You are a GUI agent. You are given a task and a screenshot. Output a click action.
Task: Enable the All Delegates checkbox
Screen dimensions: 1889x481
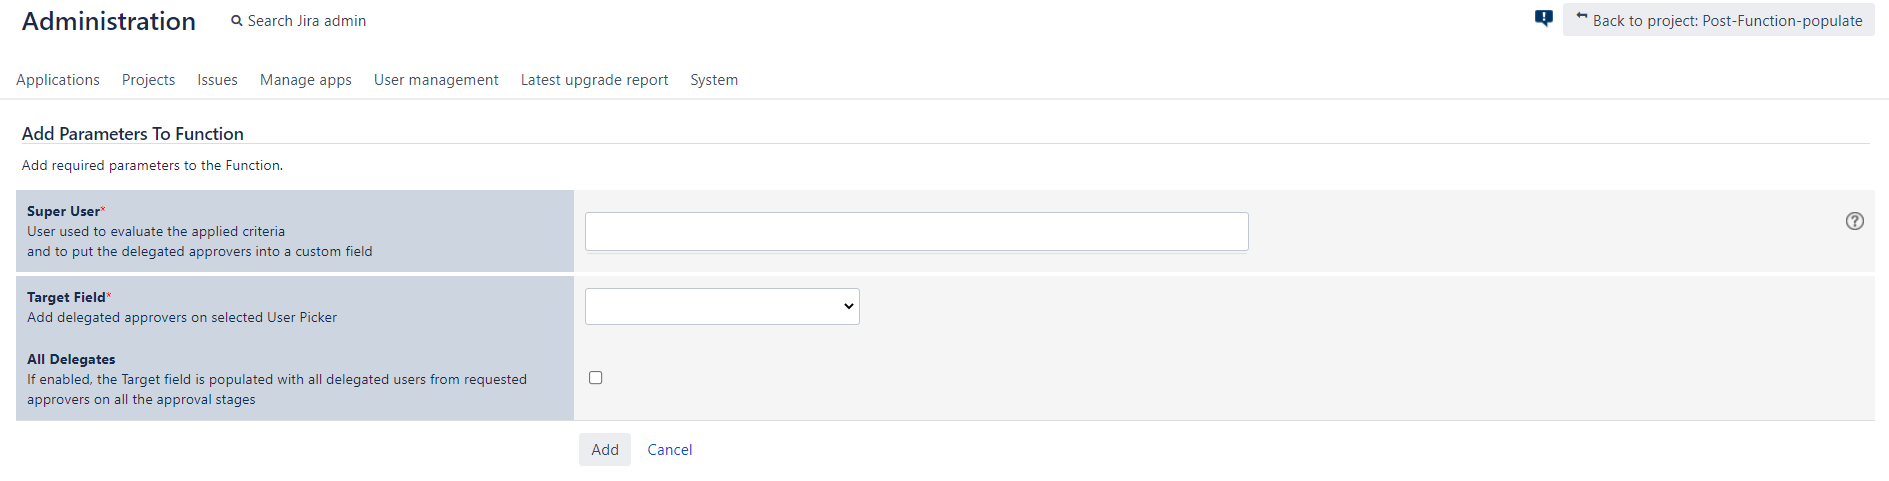click(x=596, y=378)
